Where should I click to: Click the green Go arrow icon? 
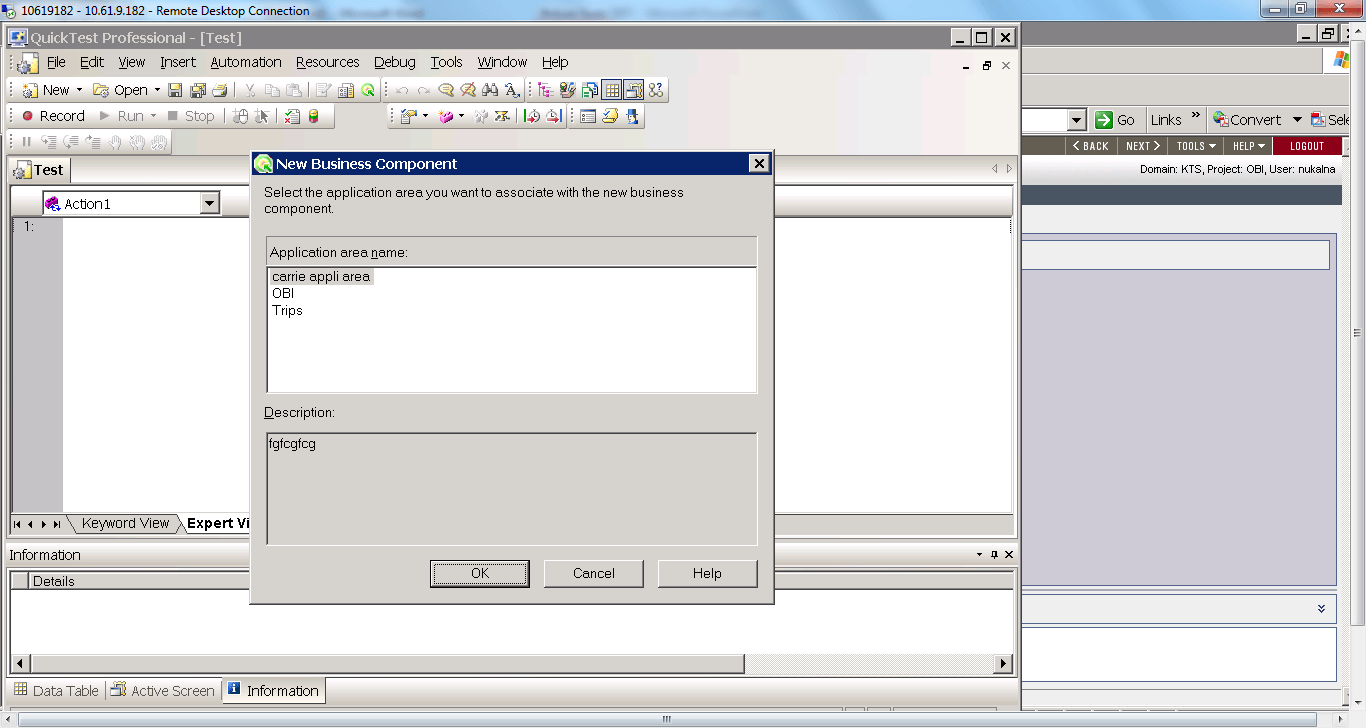(1103, 120)
